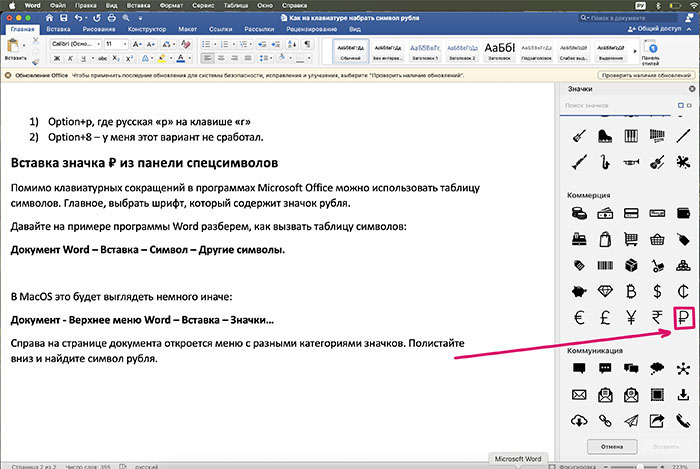
Task: Toggle italic formatting (К)
Action: click(x=70, y=58)
